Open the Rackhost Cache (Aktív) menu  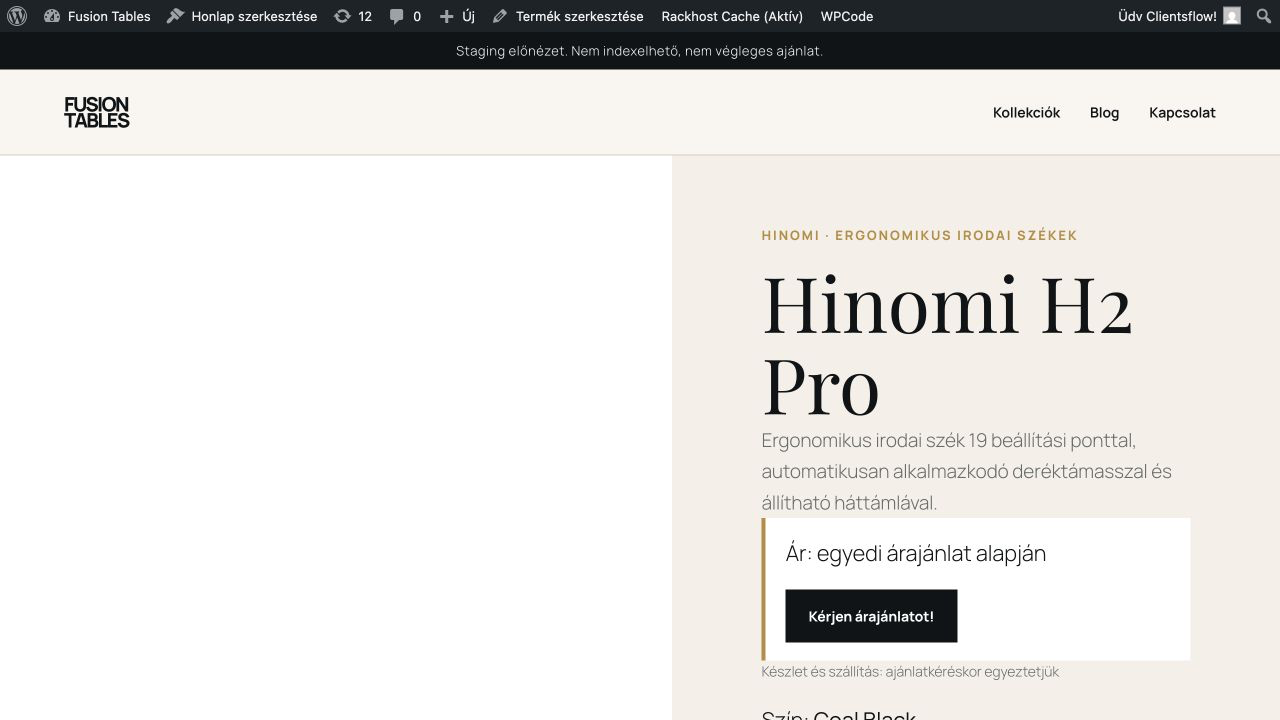(x=732, y=16)
